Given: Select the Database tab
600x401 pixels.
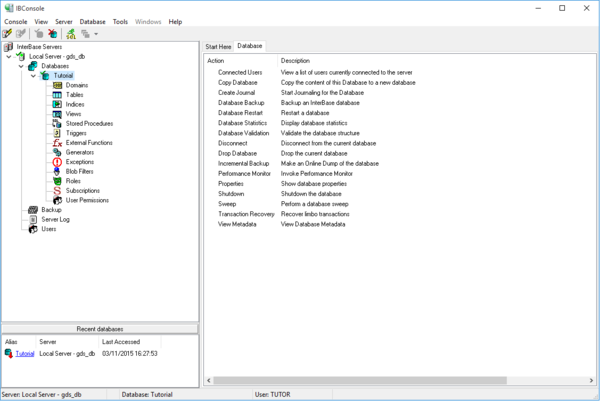Looking at the screenshot, I should click(x=249, y=46).
